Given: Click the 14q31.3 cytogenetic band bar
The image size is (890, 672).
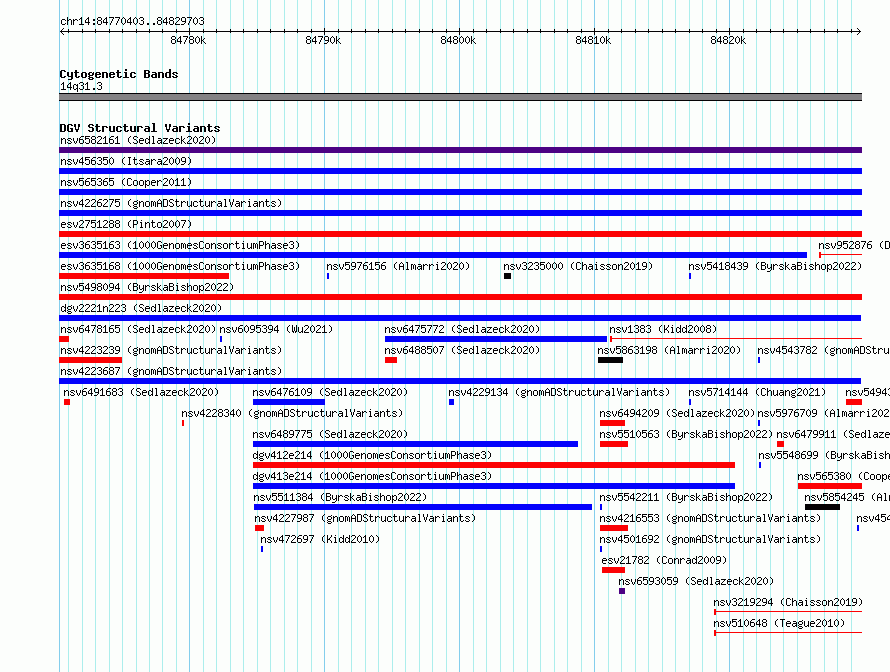Looking at the screenshot, I should pos(460,97).
